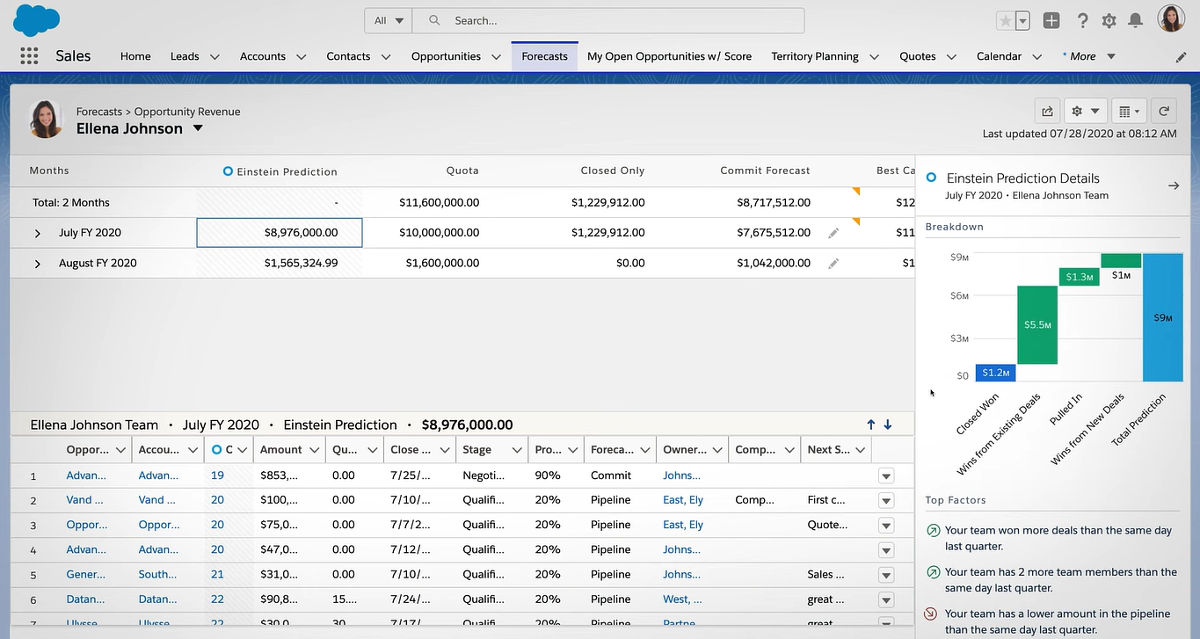
Task: Open row 5 actions dropdown
Action: click(885, 575)
